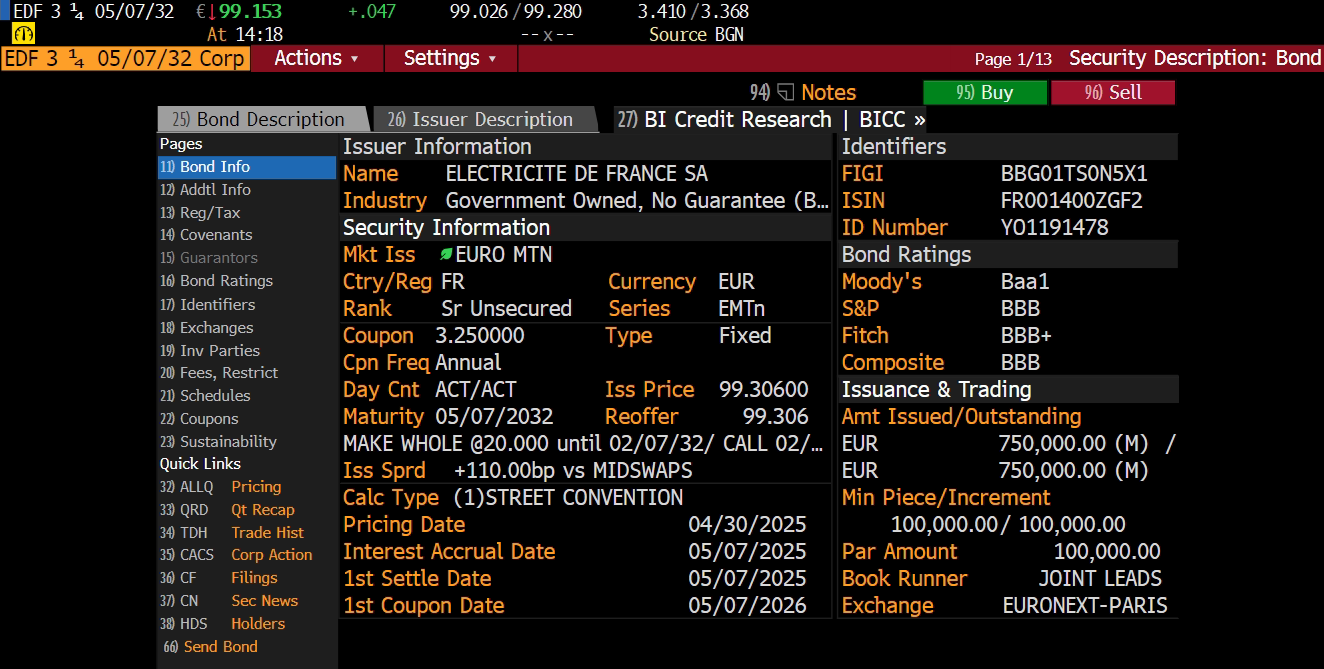Image resolution: width=1324 pixels, height=669 pixels.
Task: Open the Covenants page
Action: (x=247, y=235)
